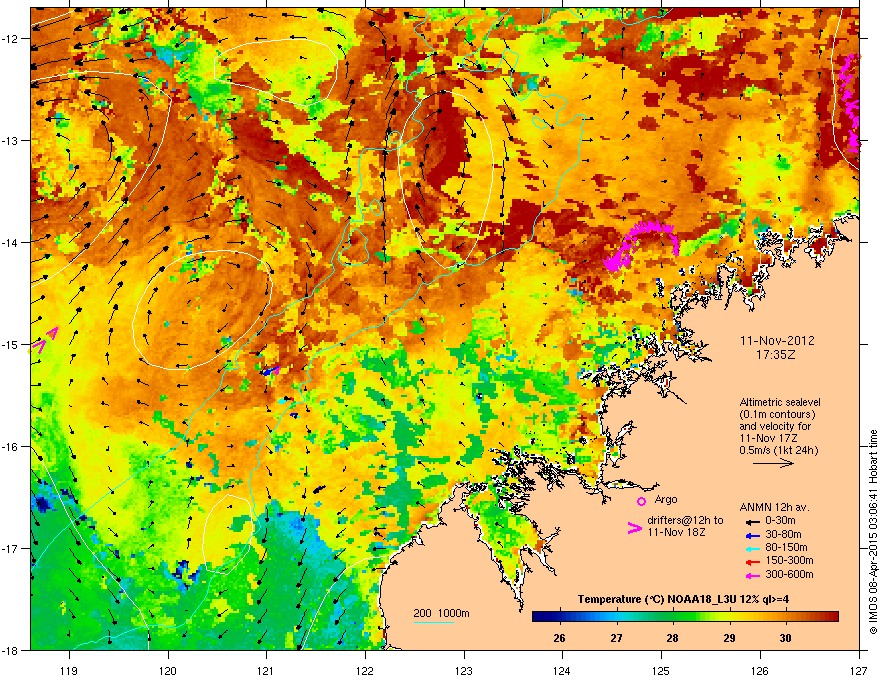Click the -13 latitude axis label
880x680 pixels.
pos(11,140)
